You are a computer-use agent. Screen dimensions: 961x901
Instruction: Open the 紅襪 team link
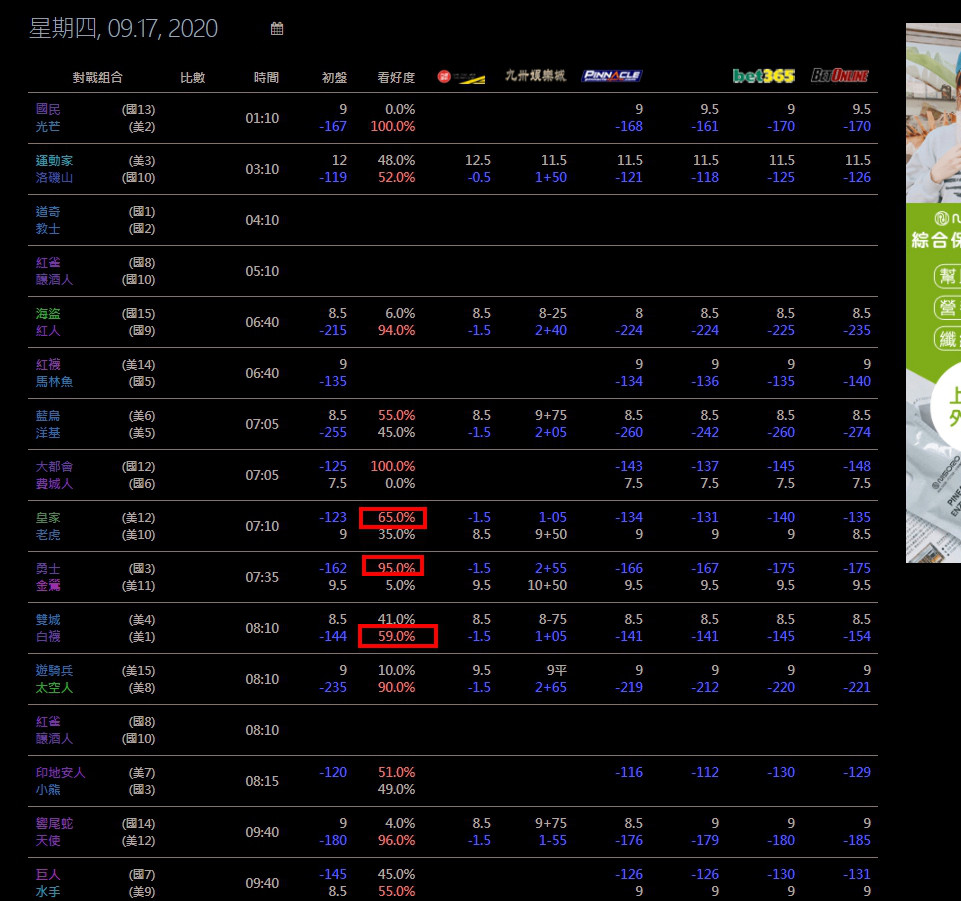[48, 364]
